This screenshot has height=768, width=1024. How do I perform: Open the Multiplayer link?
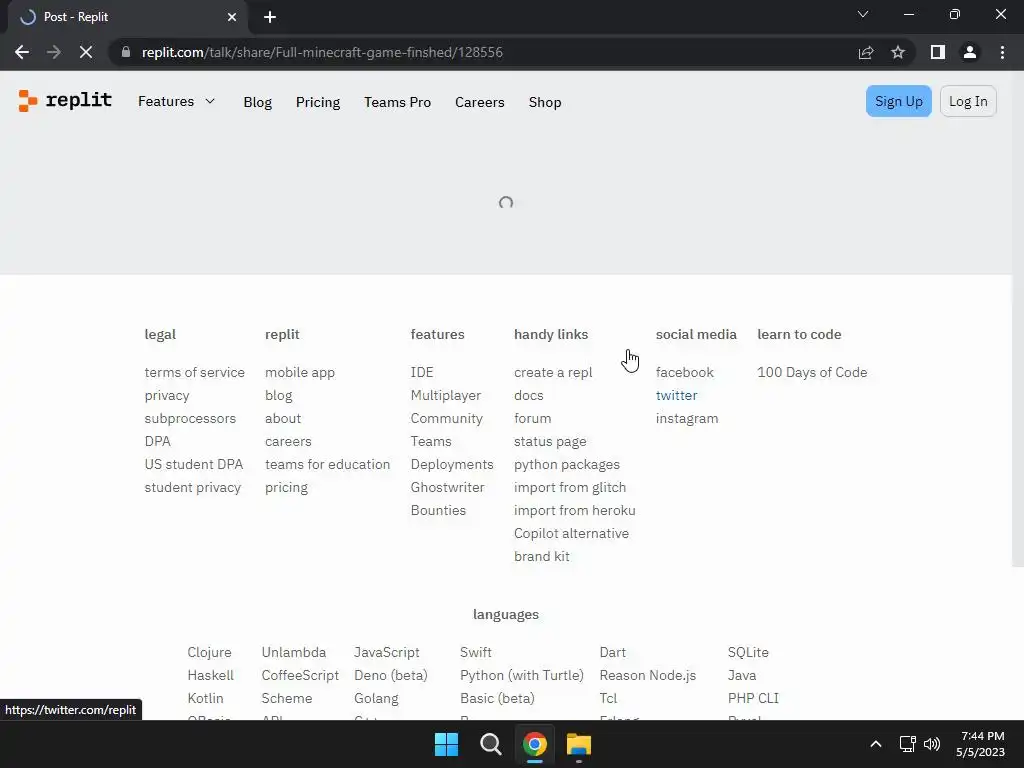click(445, 396)
